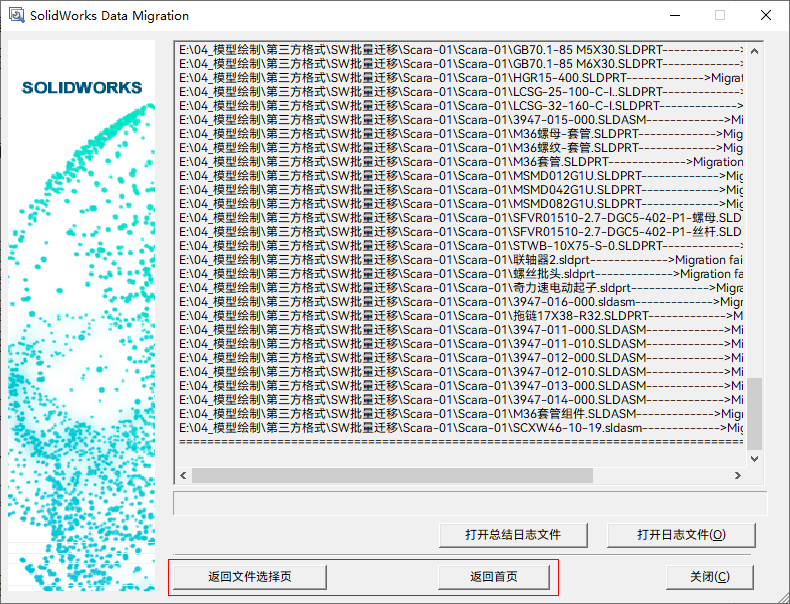Select log line MSMD042G1U.SLDPRT
The width and height of the screenshot is (790, 604).
pyautogui.click(x=460, y=190)
